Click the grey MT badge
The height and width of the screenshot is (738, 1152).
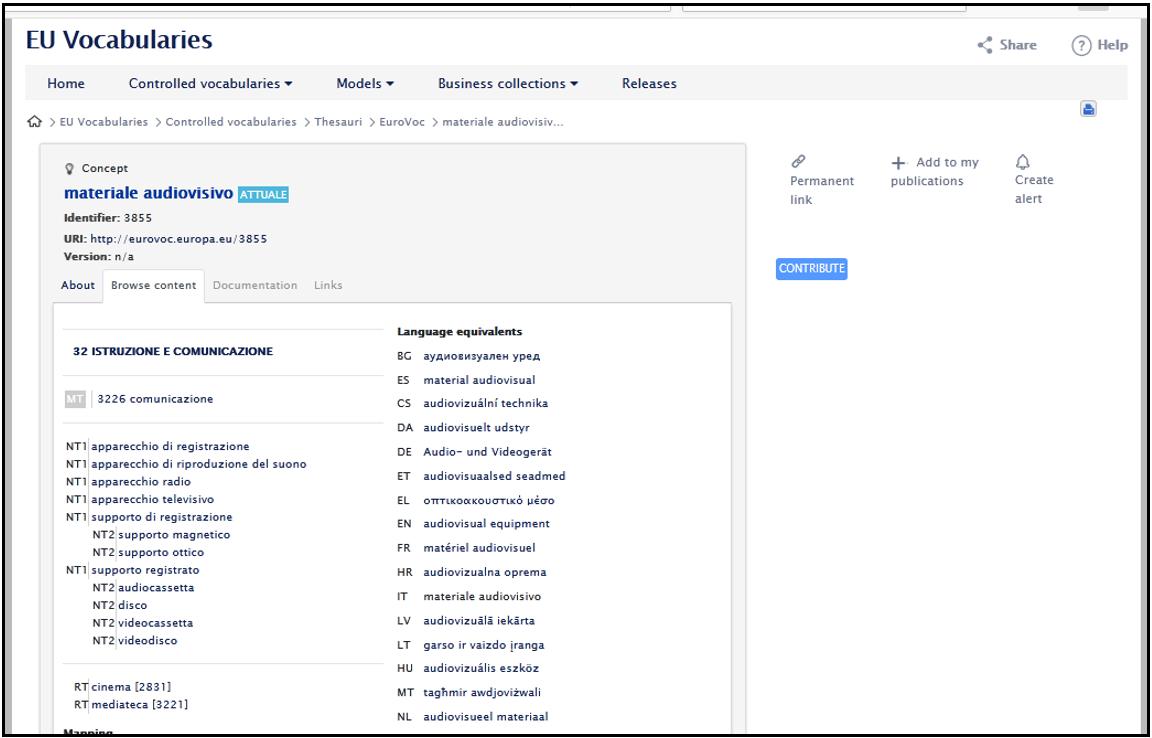click(x=75, y=399)
